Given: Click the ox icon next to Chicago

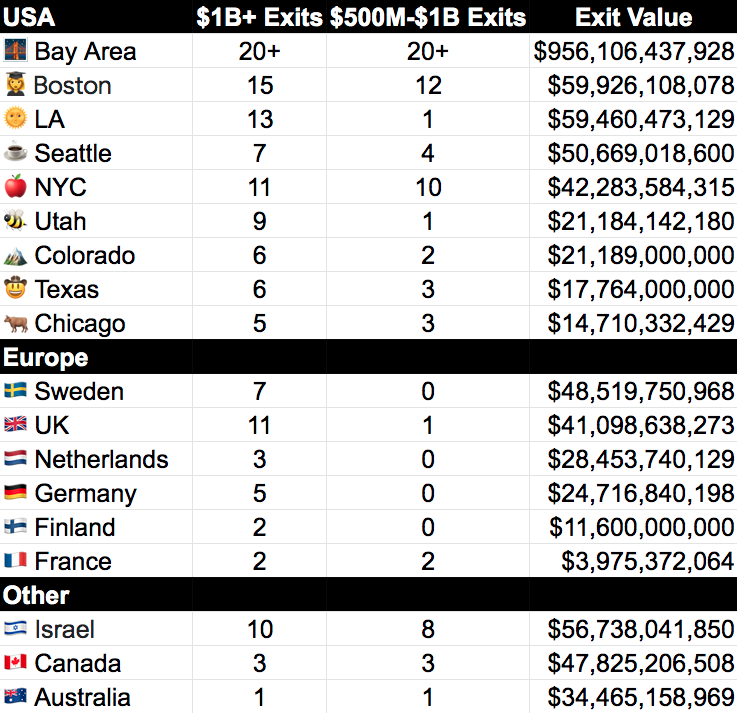Looking at the screenshot, I should point(16,323).
